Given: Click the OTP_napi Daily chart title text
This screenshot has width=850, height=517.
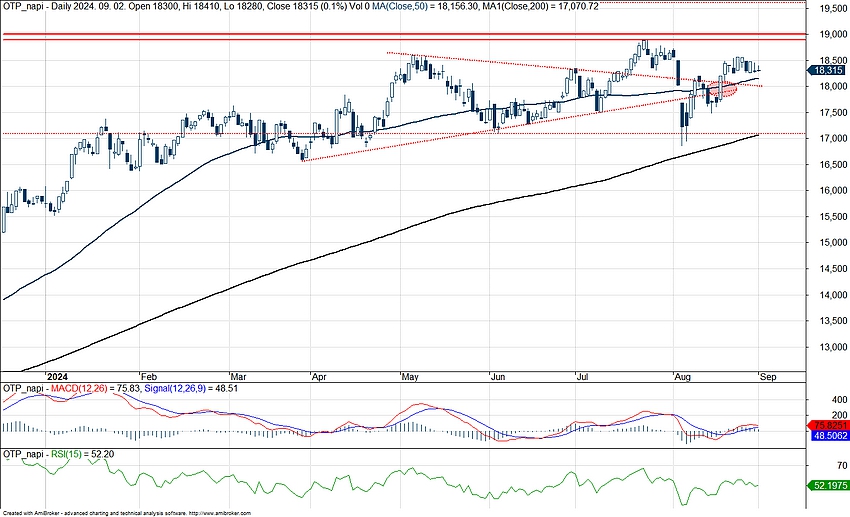Looking at the screenshot, I should click(60, 6).
